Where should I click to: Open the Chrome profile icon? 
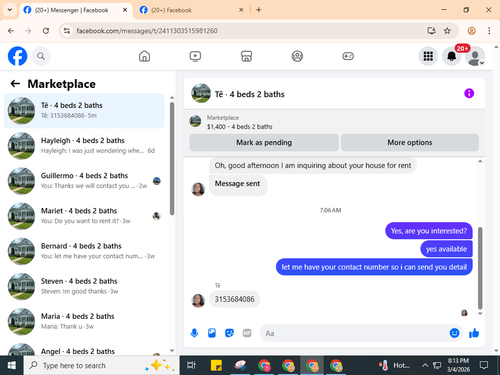pyautogui.click(x=471, y=31)
